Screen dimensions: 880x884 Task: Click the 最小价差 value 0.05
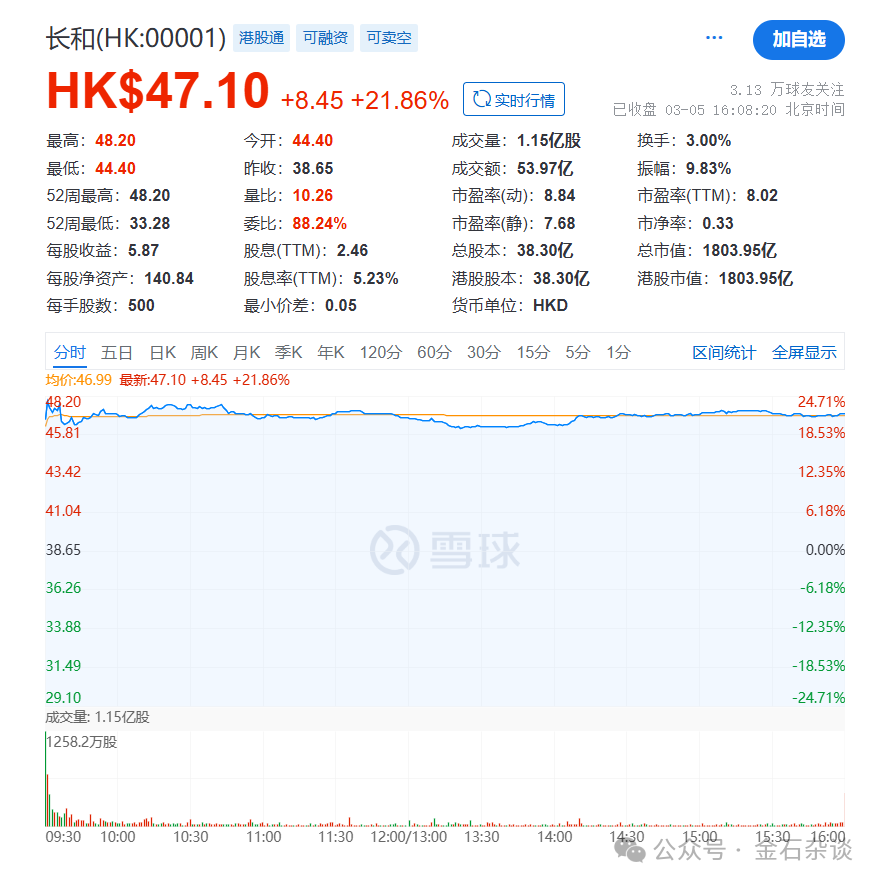click(341, 306)
